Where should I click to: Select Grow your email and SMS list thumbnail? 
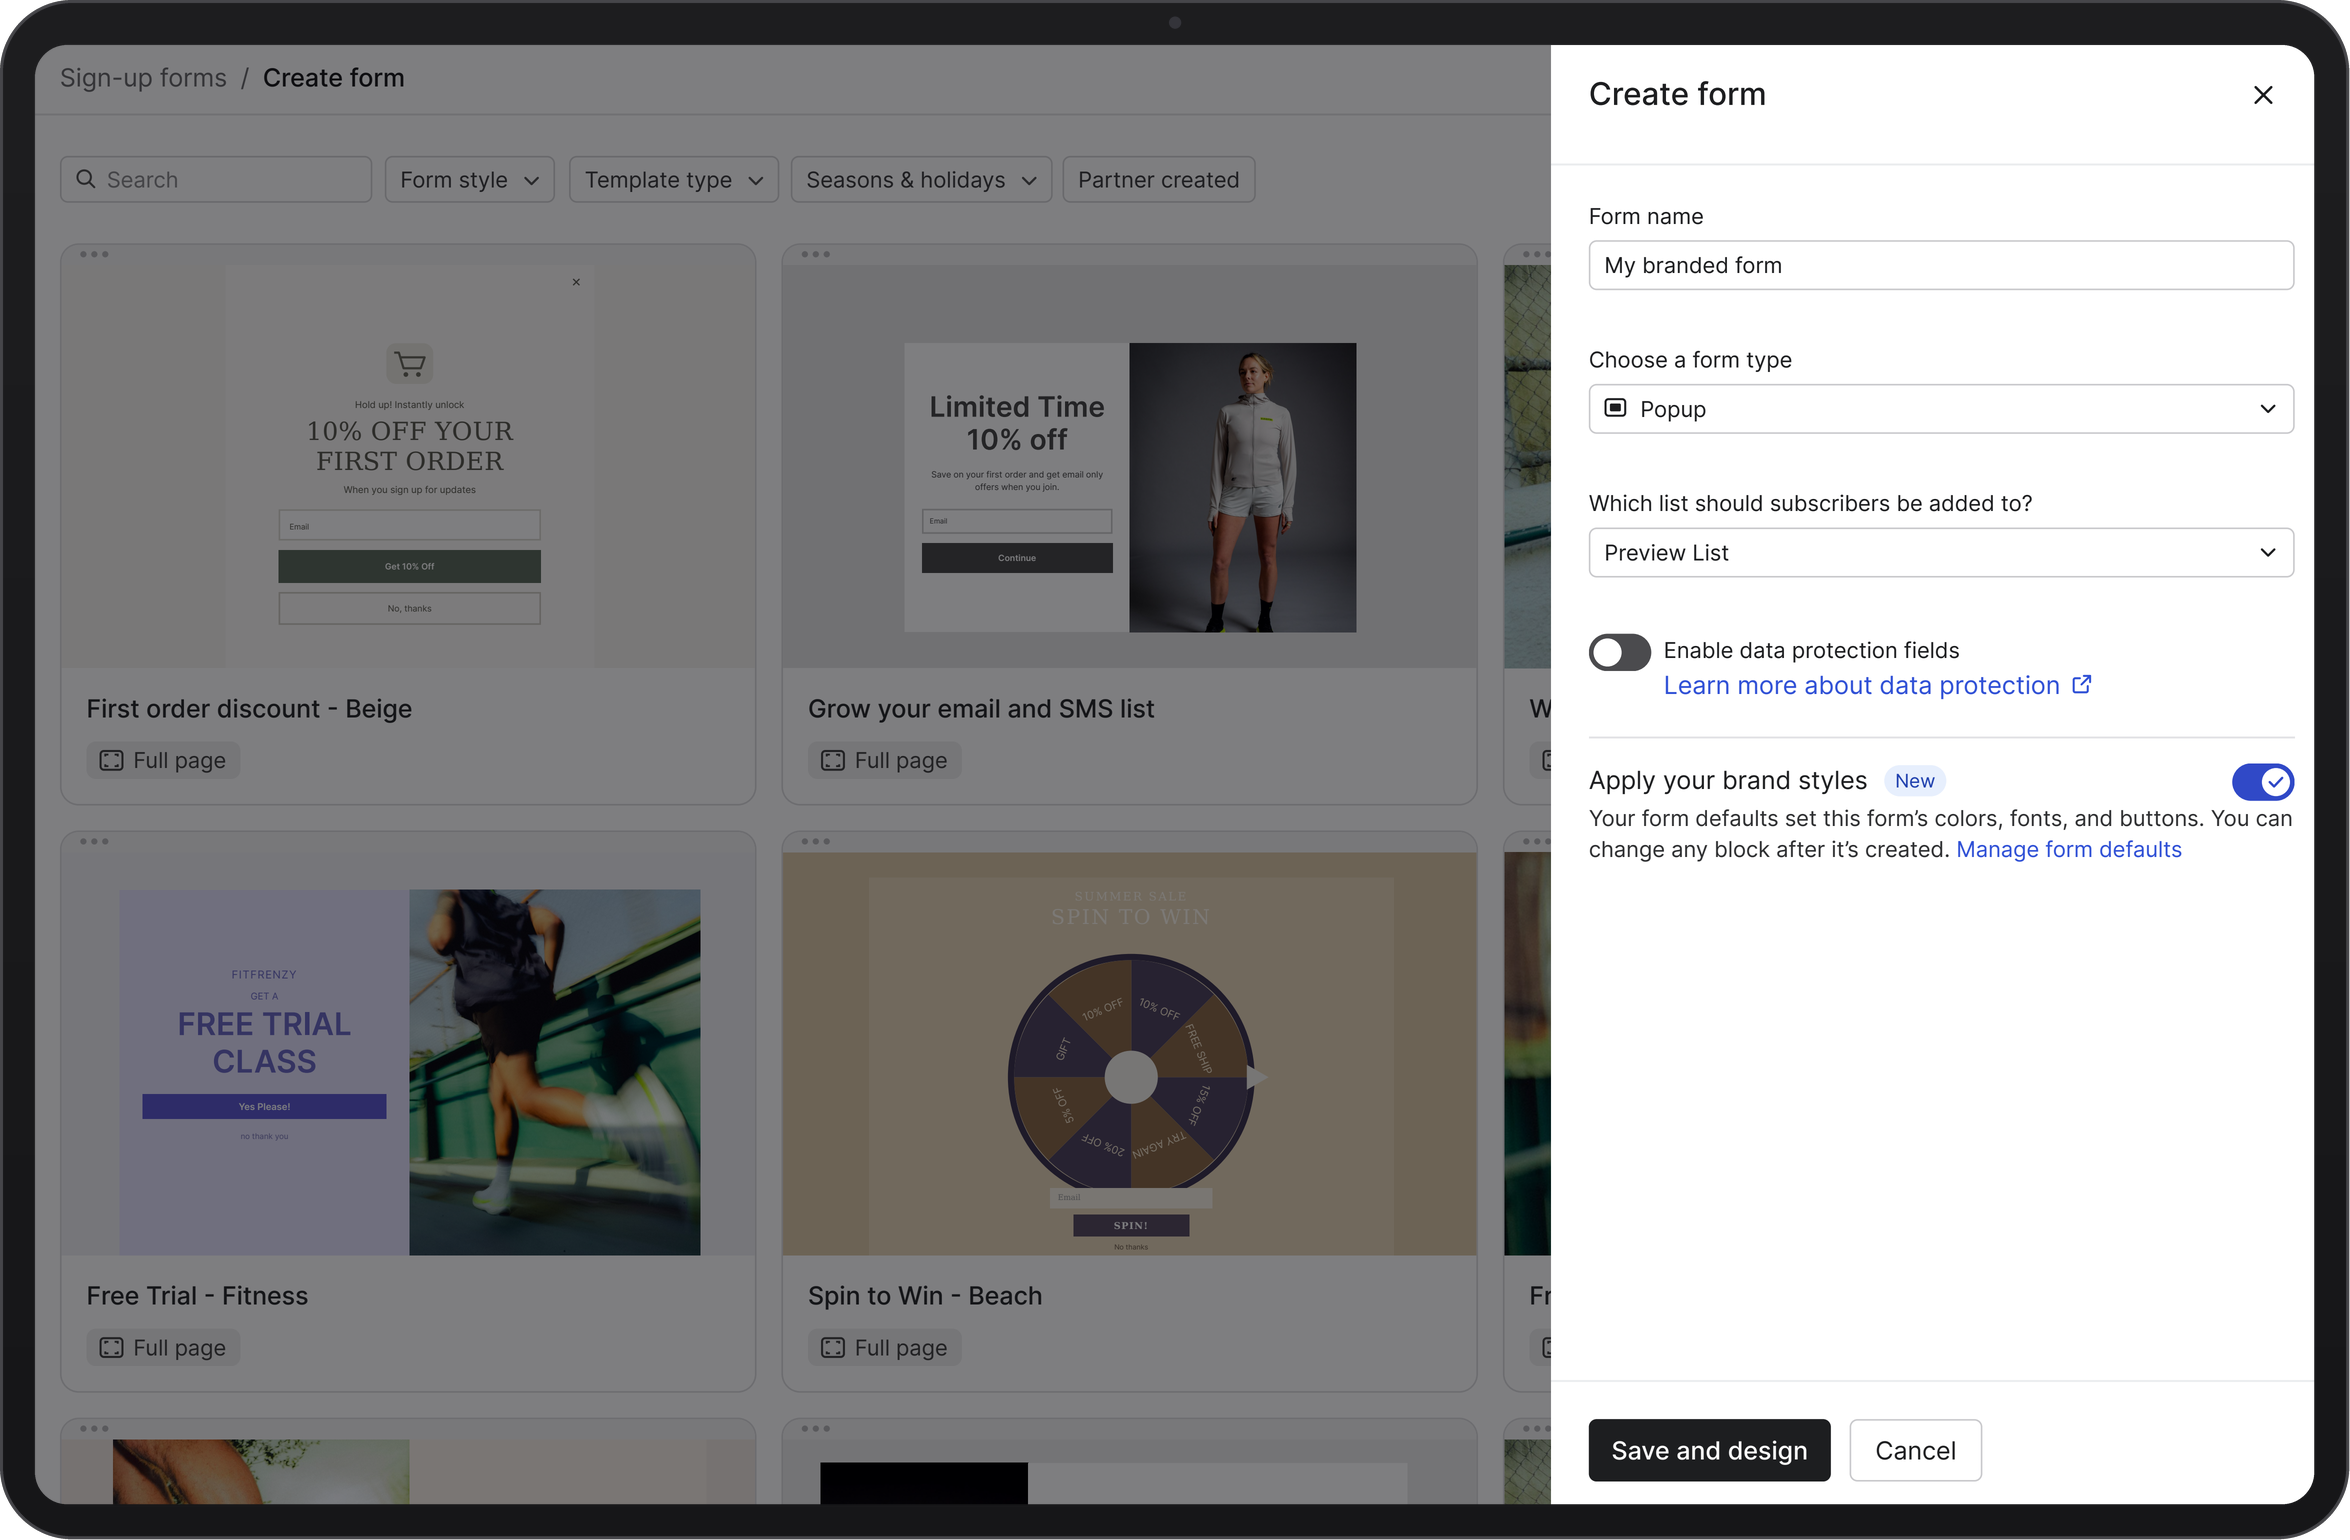(x=1129, y=467)
